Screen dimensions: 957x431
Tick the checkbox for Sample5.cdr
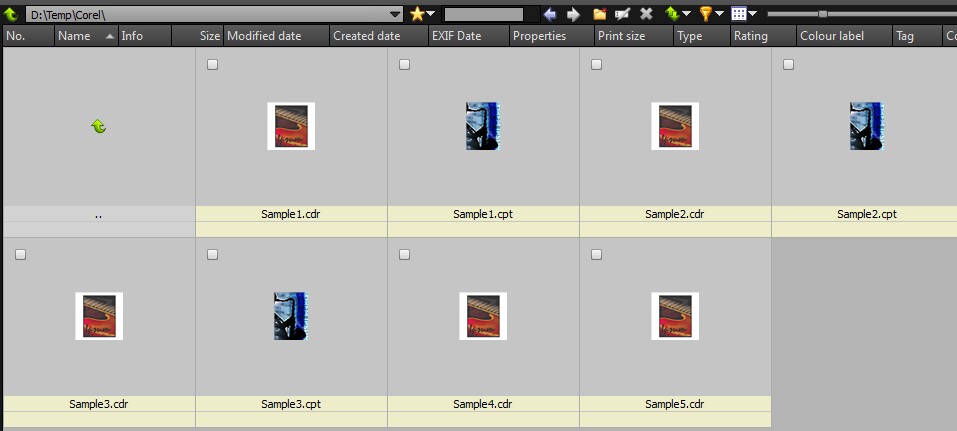596,255
